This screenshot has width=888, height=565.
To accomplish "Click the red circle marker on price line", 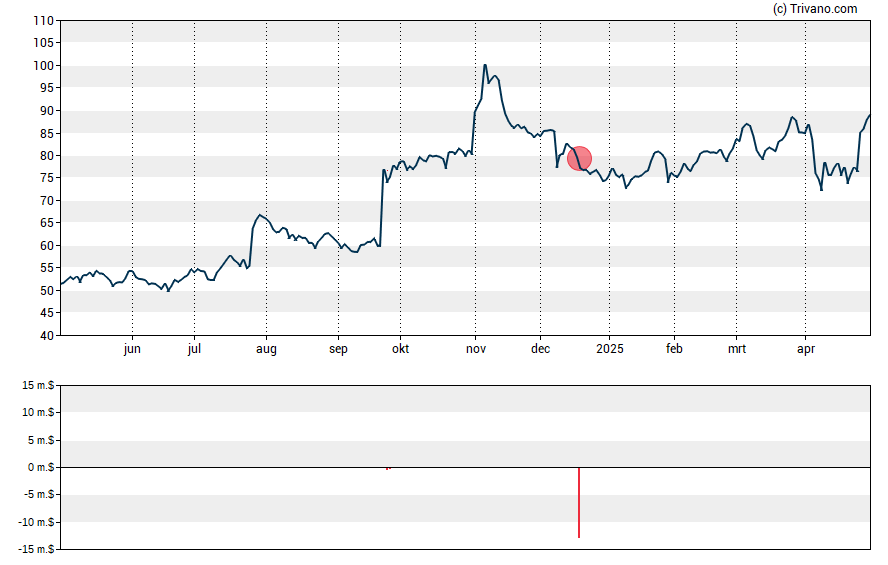I will coord(579,158).
